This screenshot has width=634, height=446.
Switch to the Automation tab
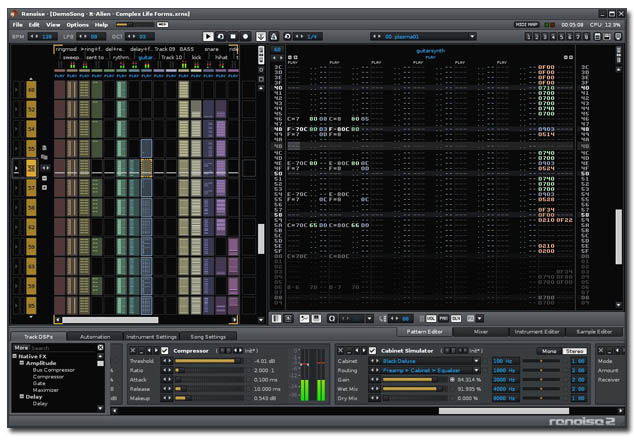coord(95,336)
